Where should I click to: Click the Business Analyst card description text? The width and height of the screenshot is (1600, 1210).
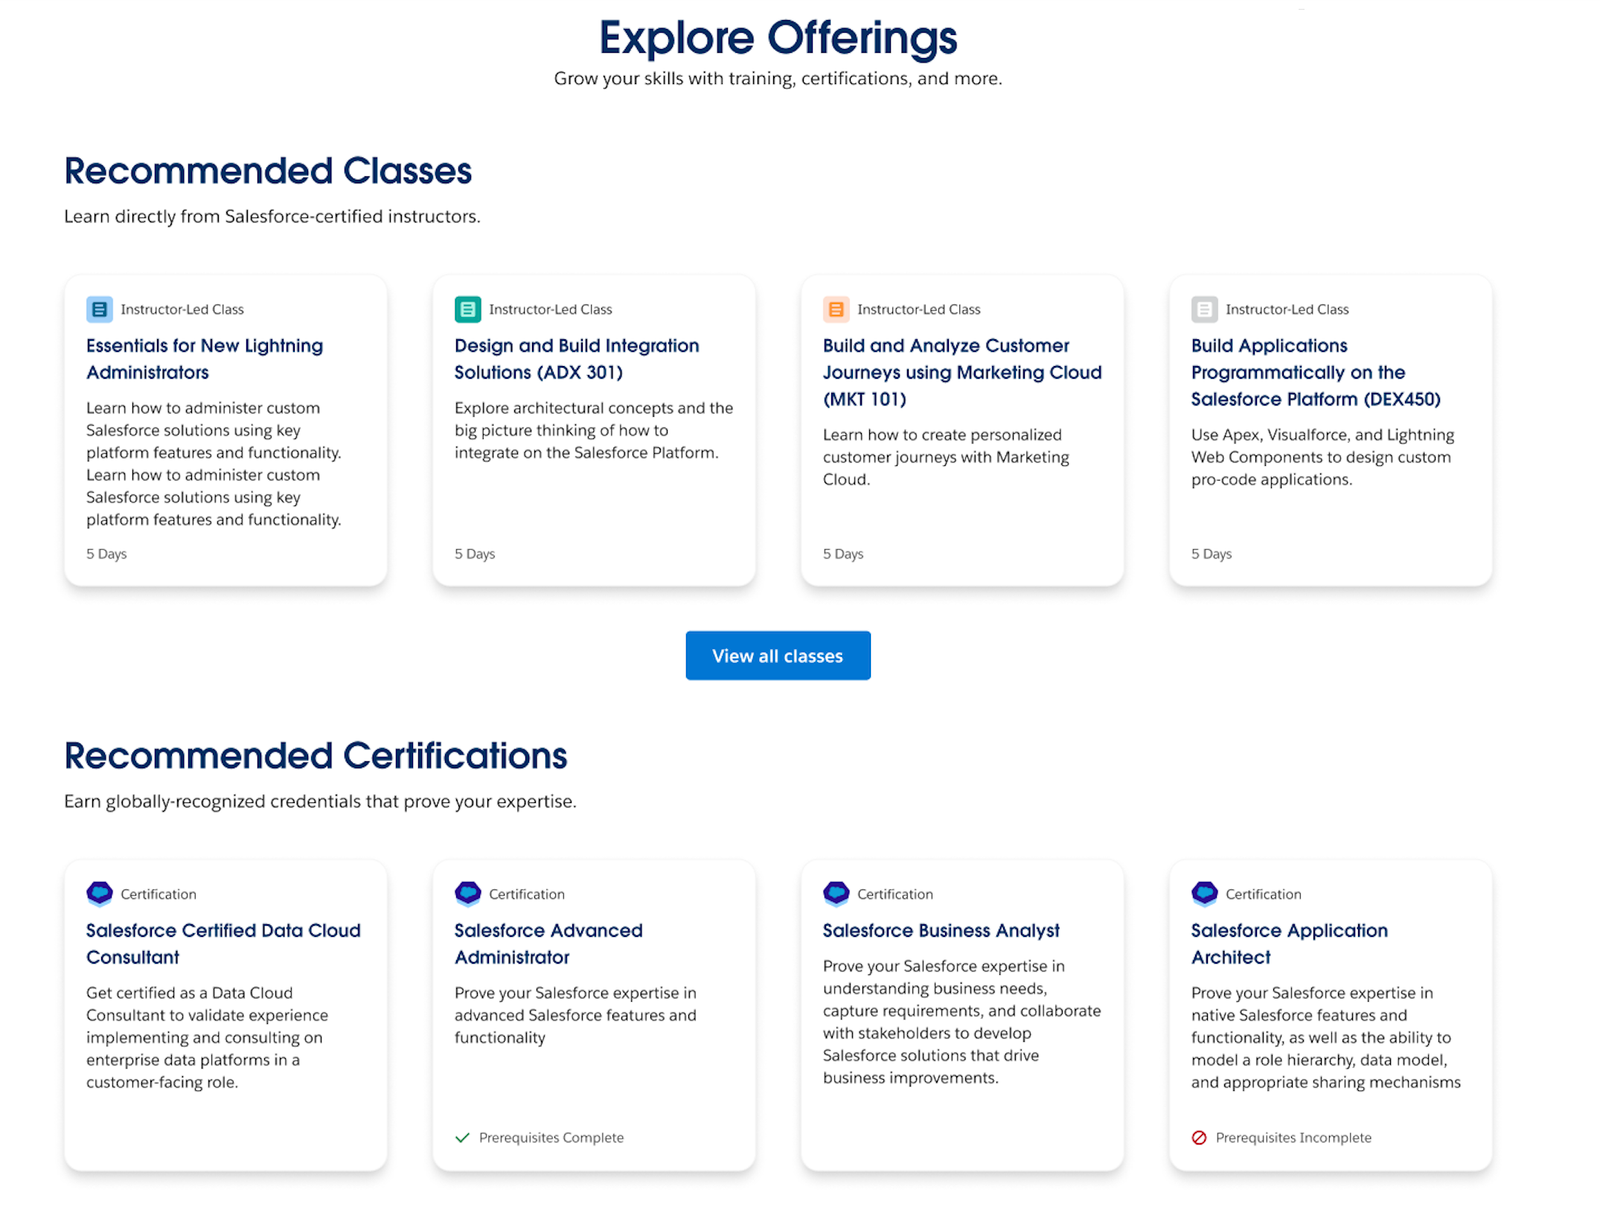click(961, 1022)
